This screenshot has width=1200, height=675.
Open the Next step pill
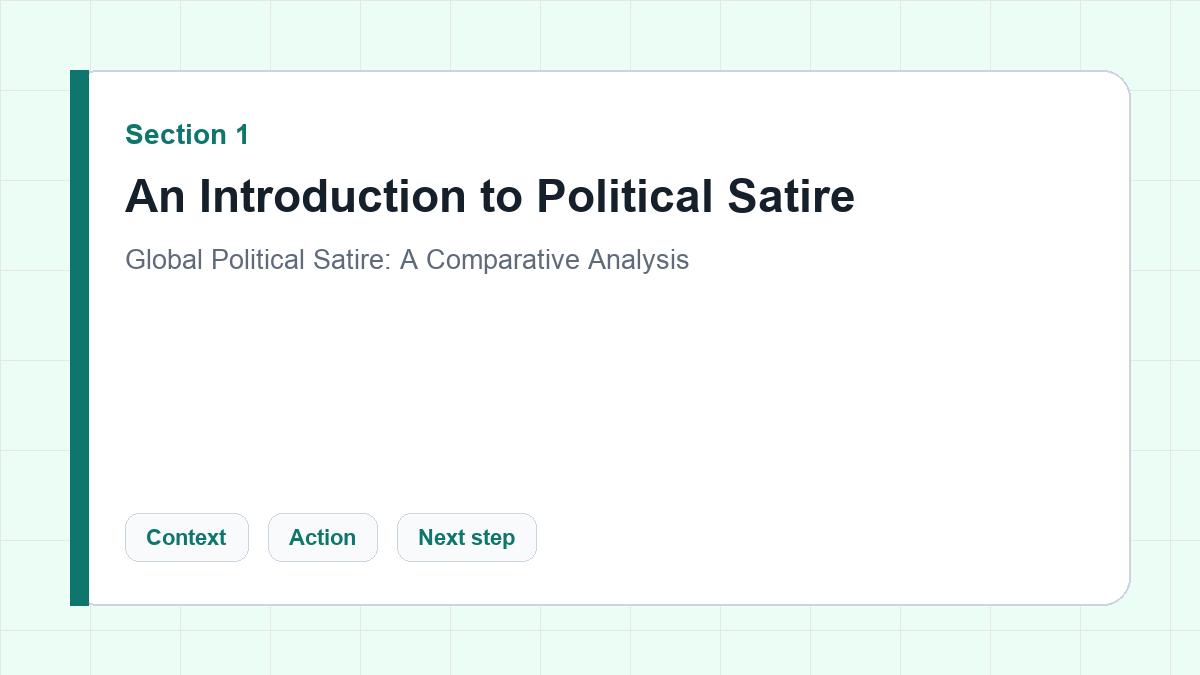coord(466,537)
